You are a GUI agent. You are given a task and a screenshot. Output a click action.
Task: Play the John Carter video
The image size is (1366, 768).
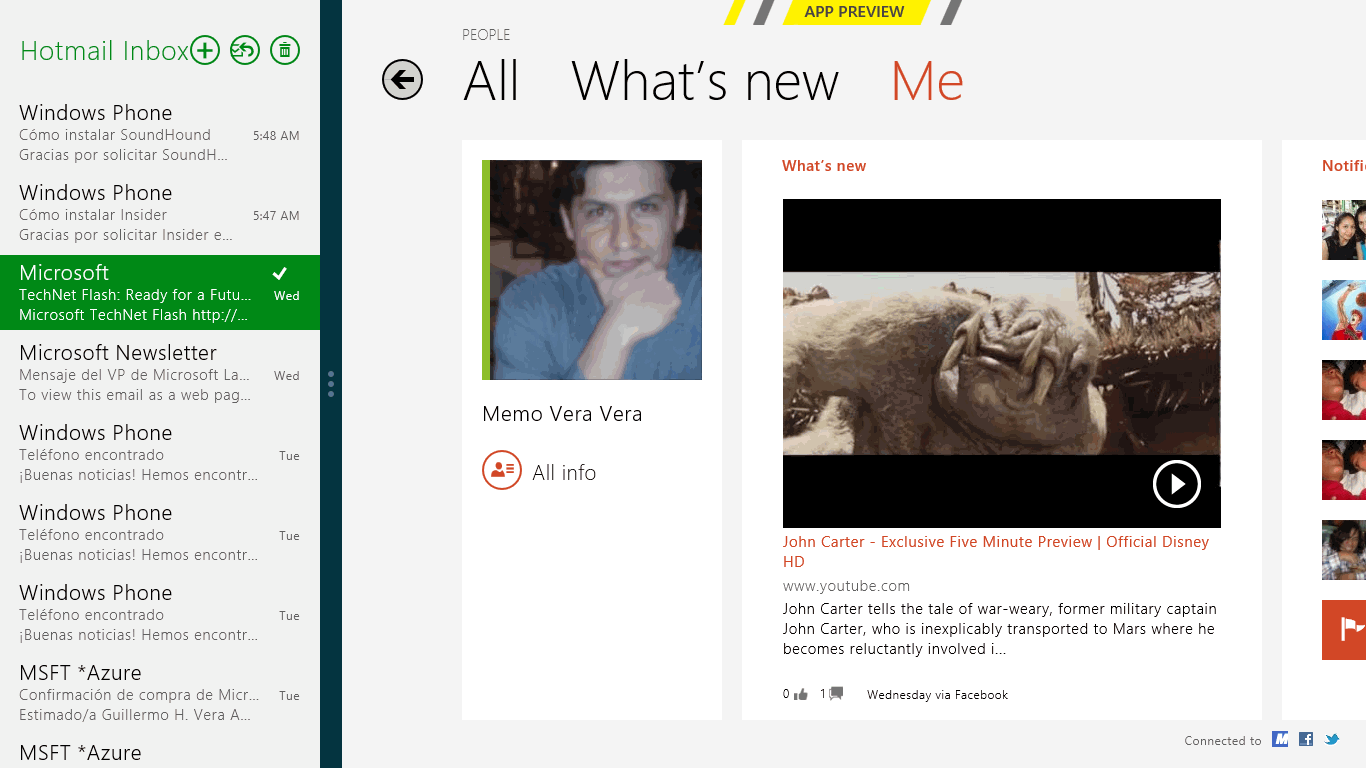tap(1176, 485)
